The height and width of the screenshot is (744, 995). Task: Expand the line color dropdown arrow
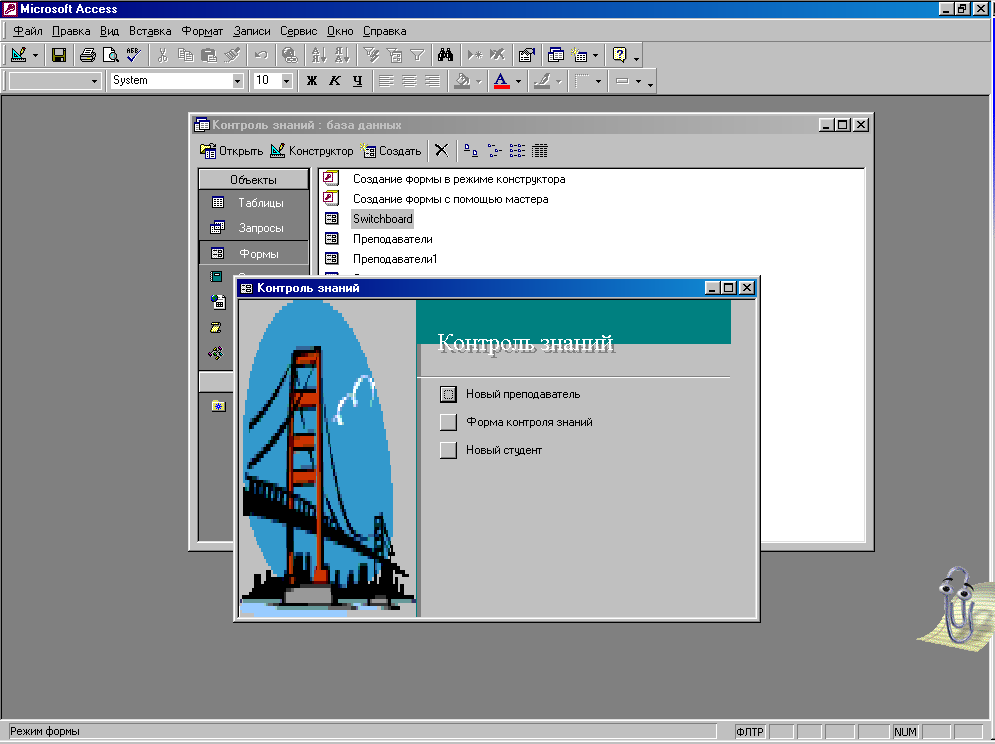pos(558,81)
